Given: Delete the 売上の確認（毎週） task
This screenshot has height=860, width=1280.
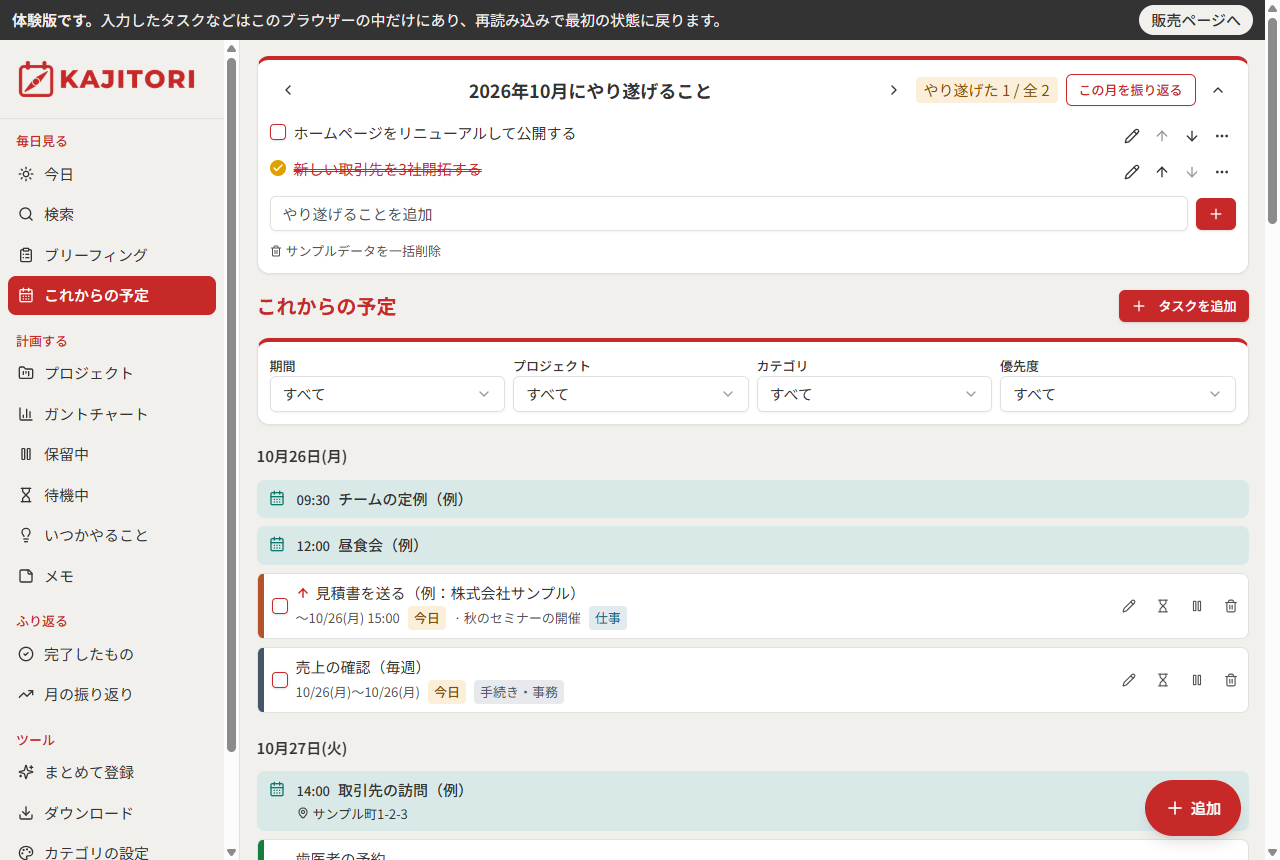Looking at the screenshot, I should point(1231,680).
